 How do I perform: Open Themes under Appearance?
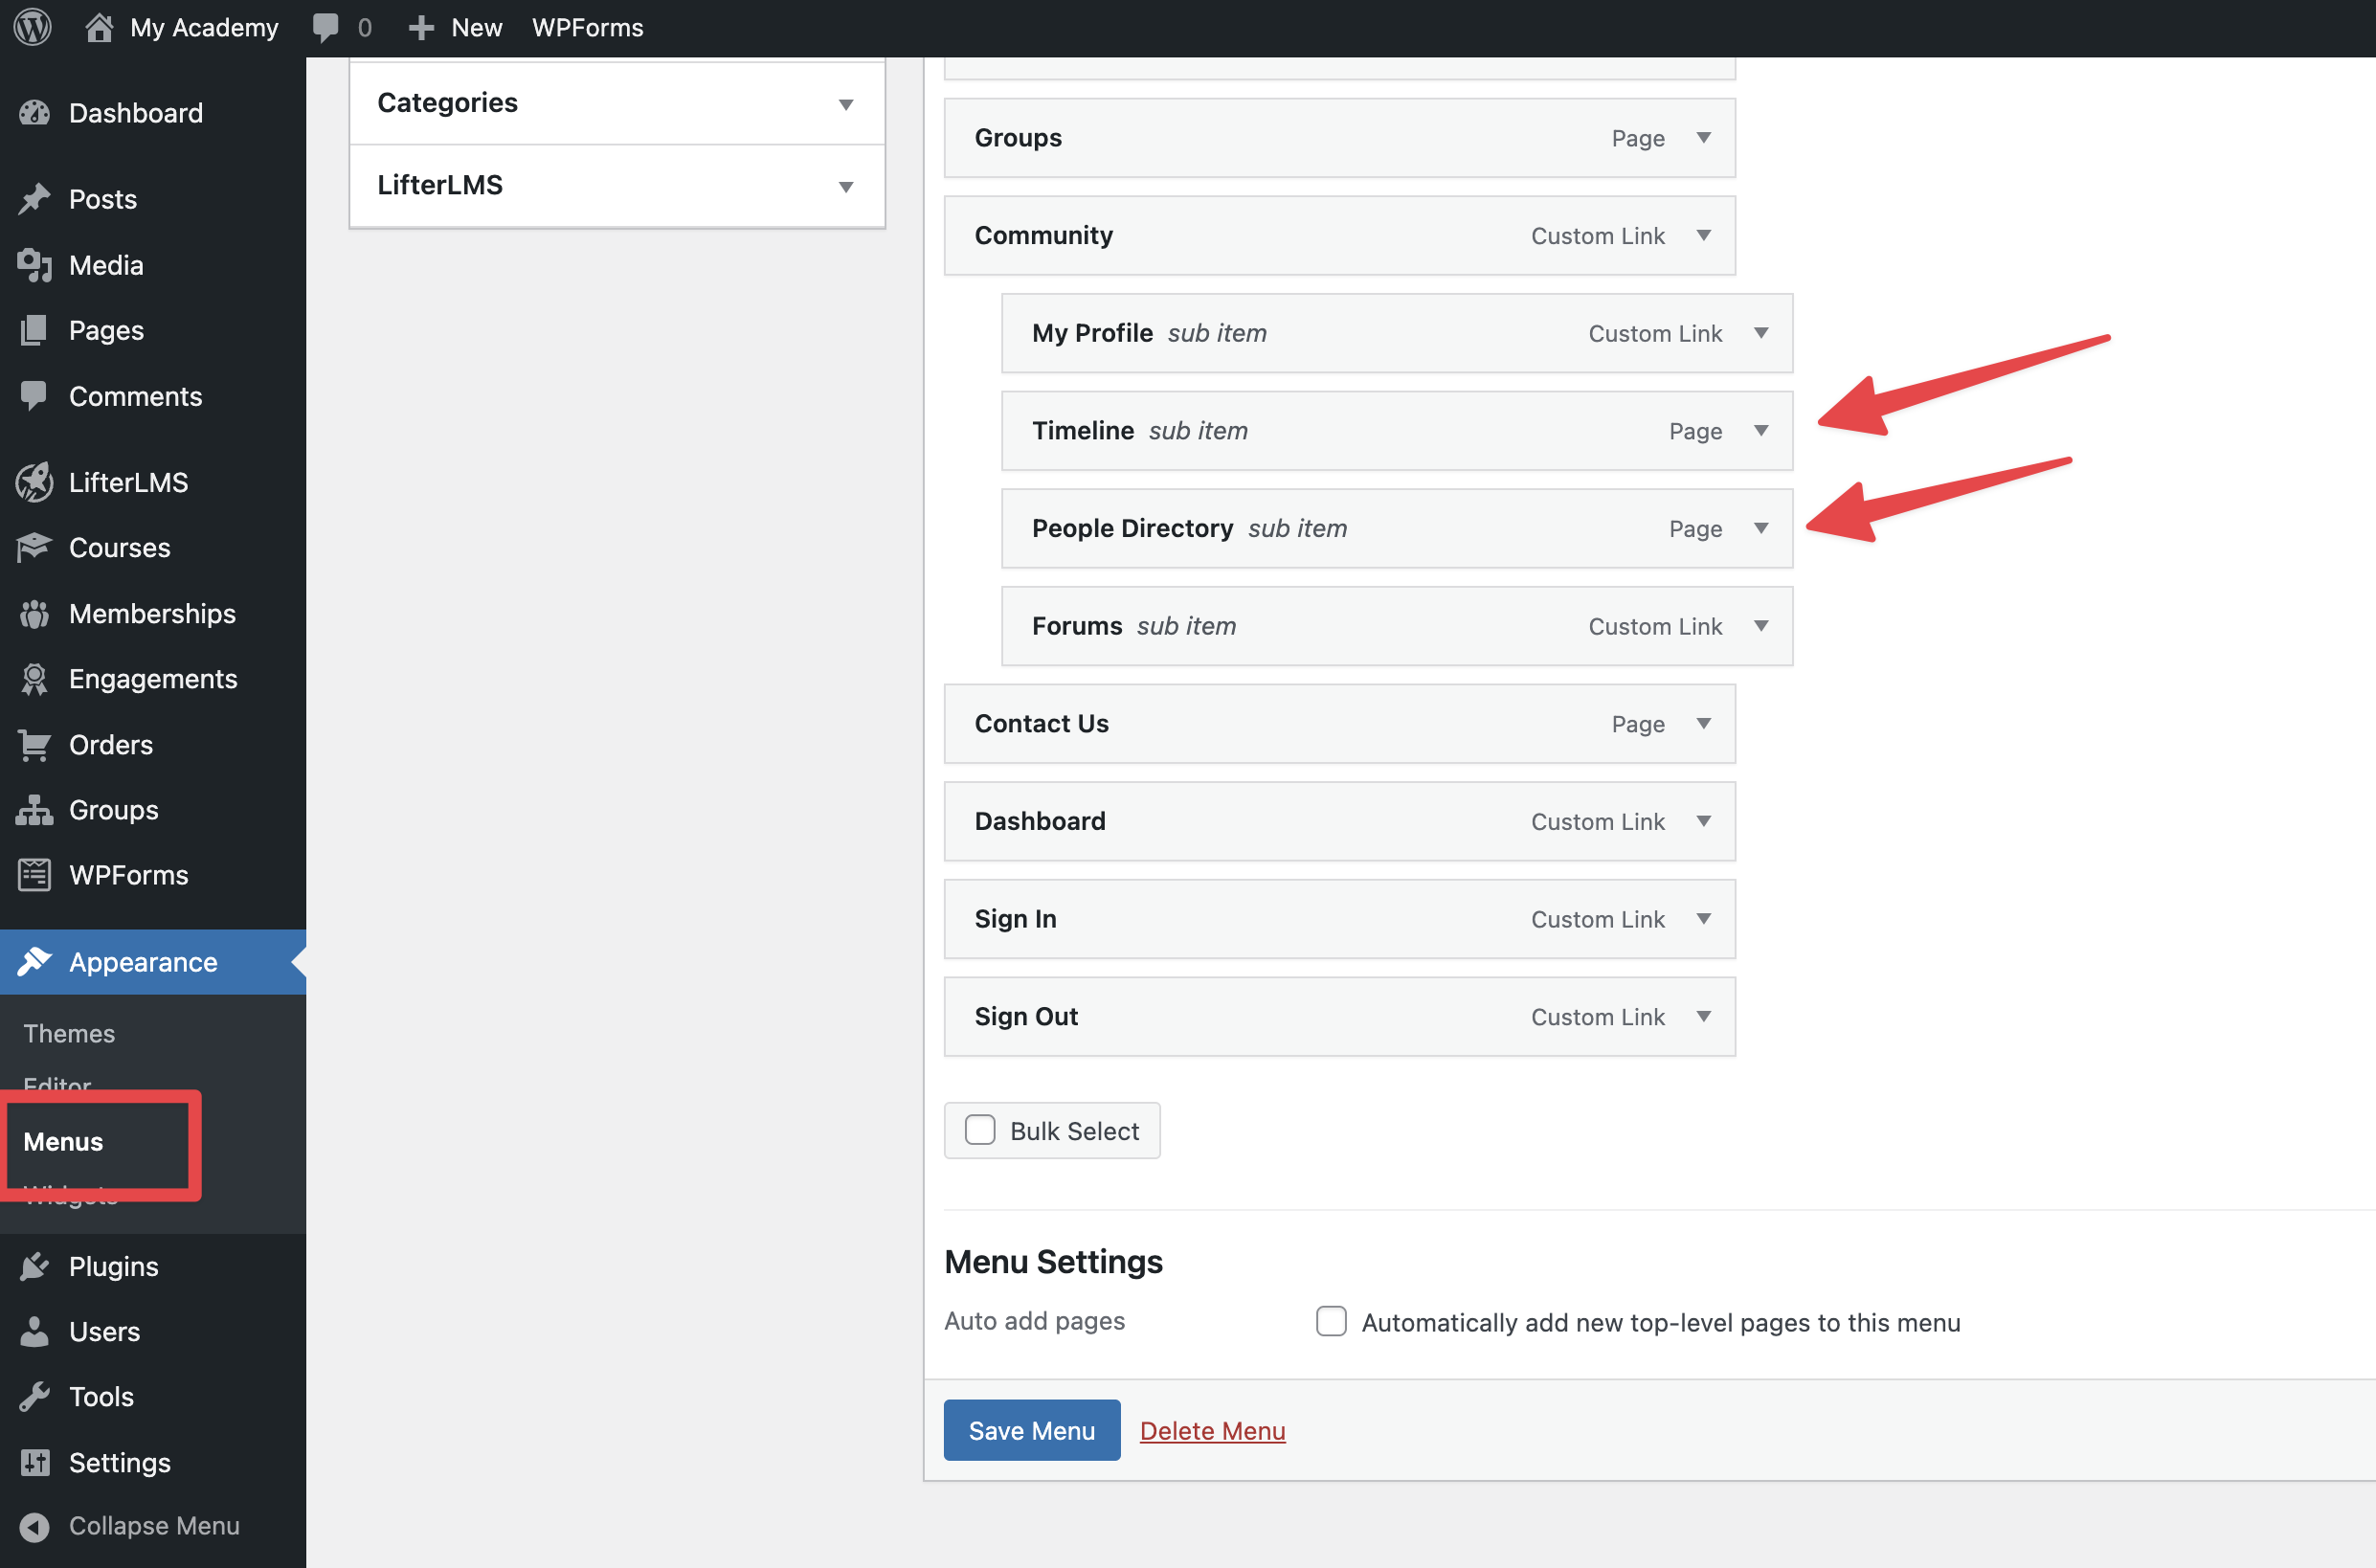69,1033
